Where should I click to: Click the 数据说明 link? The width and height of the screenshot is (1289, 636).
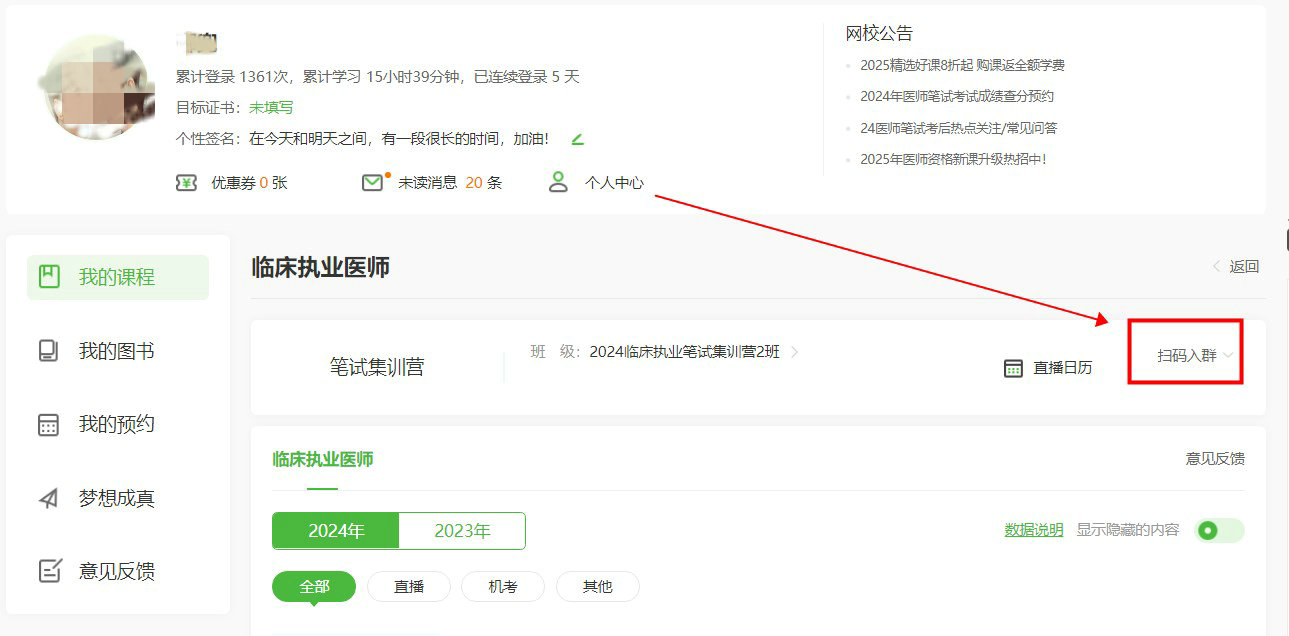[1034, 530]
